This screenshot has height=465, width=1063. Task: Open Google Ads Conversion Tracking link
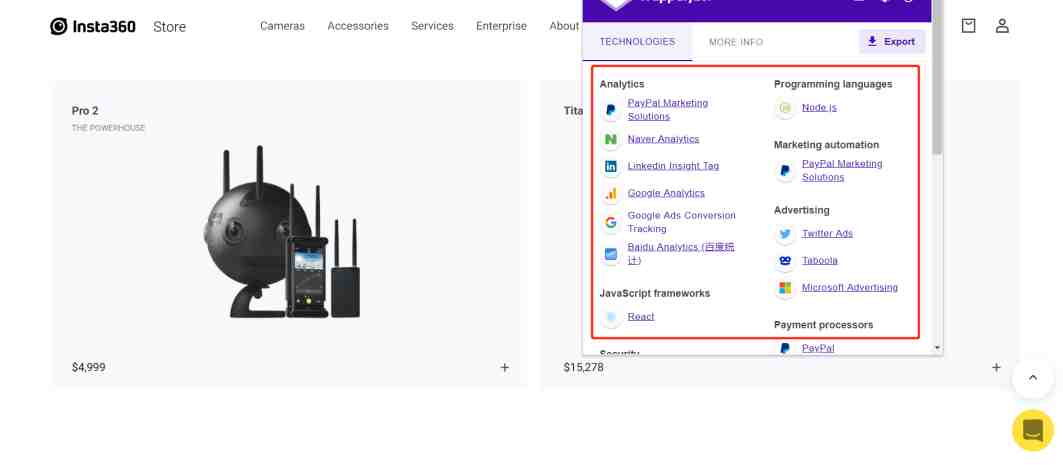click(681, 222)
